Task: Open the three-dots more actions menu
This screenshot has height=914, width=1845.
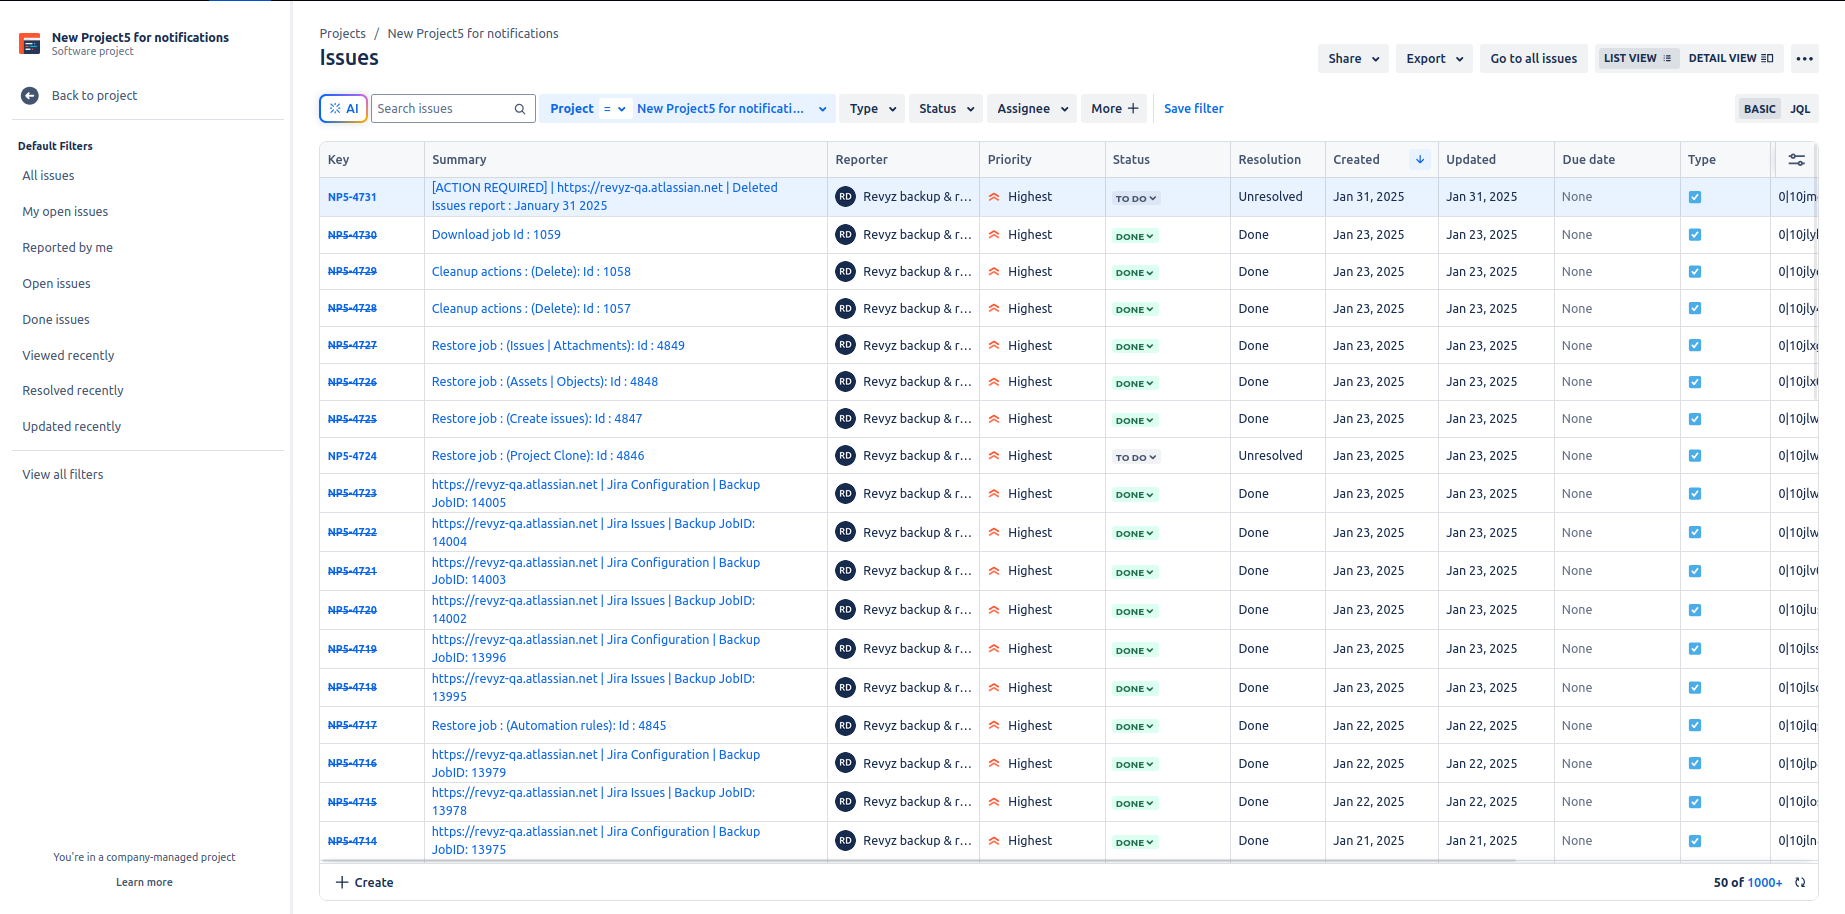Action: click(x=1804, y=59)
